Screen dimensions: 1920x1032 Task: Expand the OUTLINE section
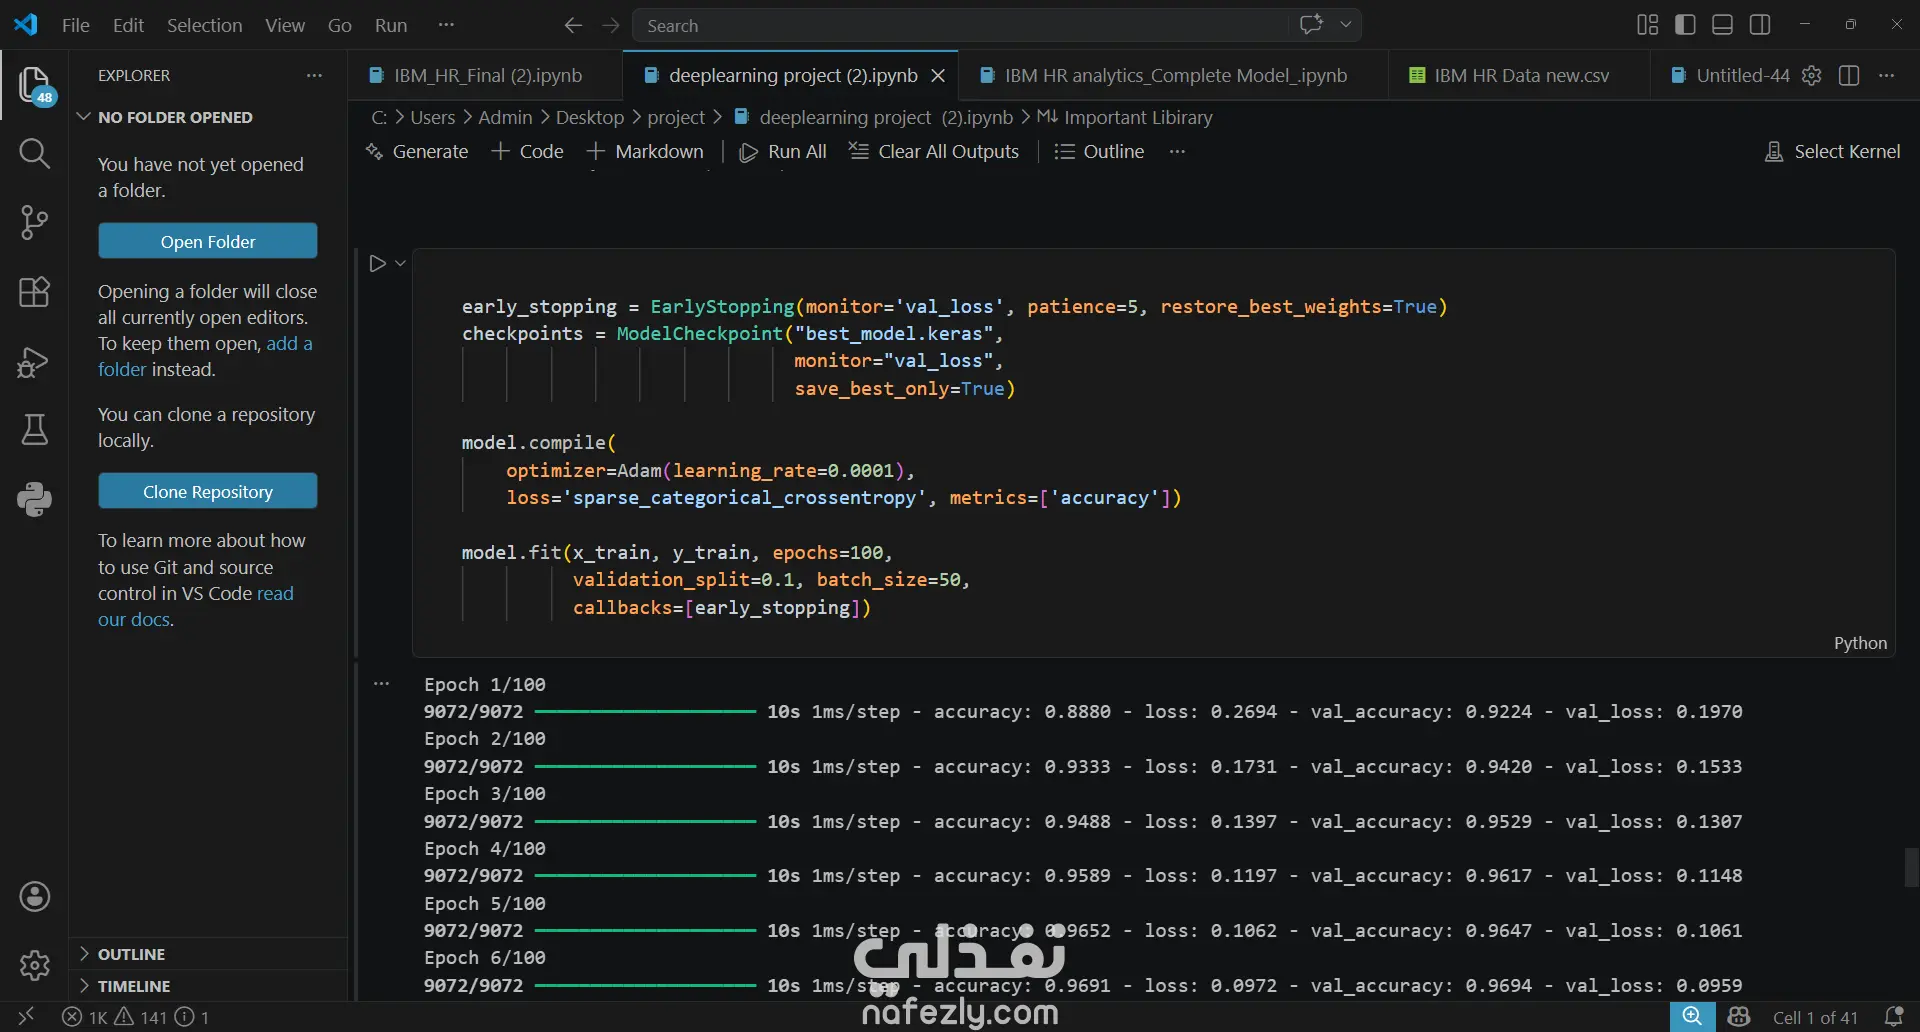(x=131, y=954)
